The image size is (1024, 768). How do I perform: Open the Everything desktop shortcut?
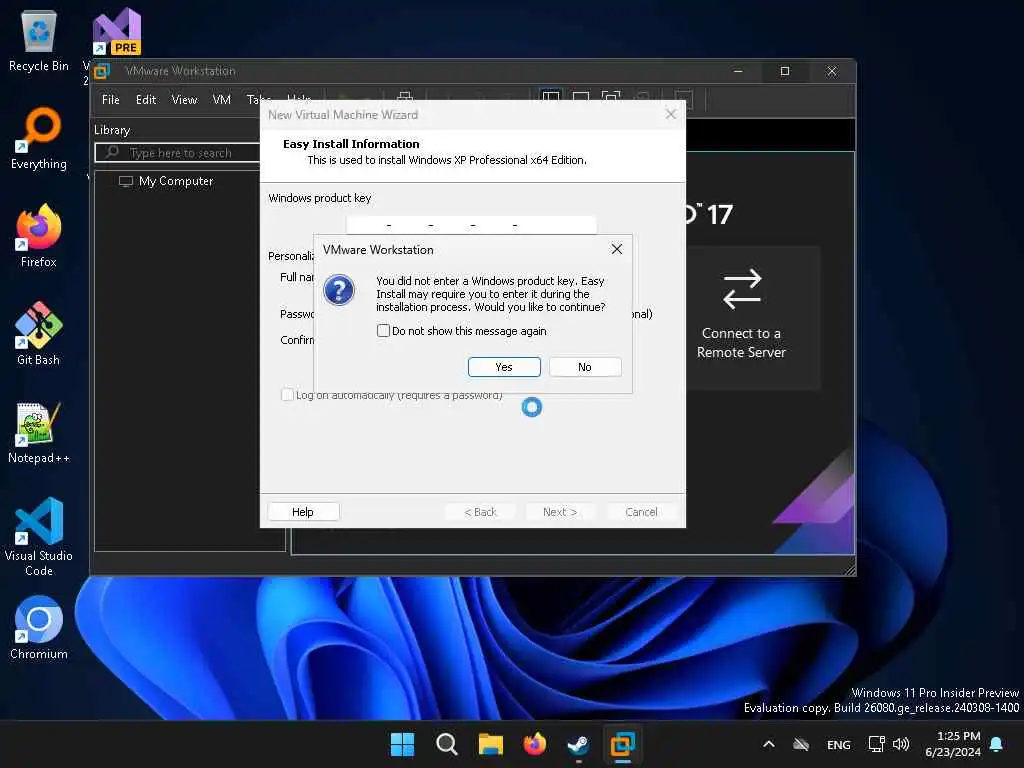click(39, 138)
